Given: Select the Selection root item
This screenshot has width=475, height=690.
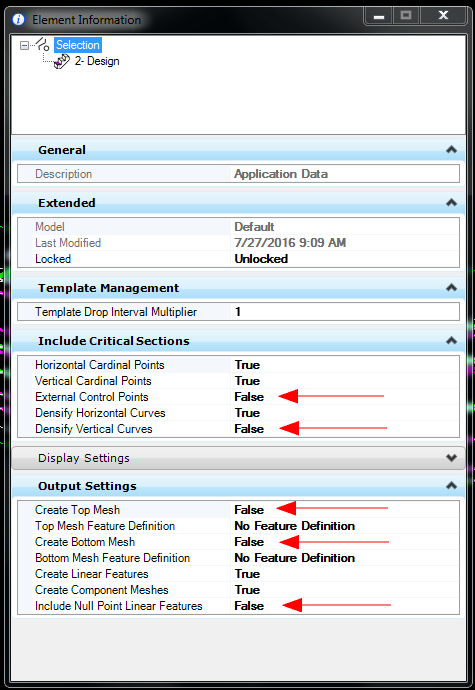Looking at the screenshot, I should [77, 45].
